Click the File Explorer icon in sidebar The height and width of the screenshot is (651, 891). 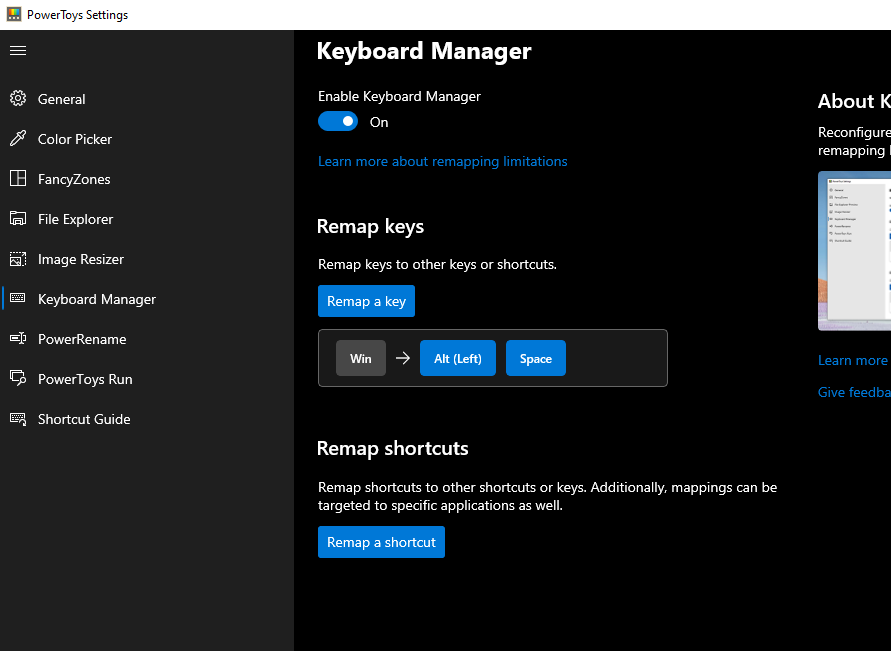click(18, 218)
